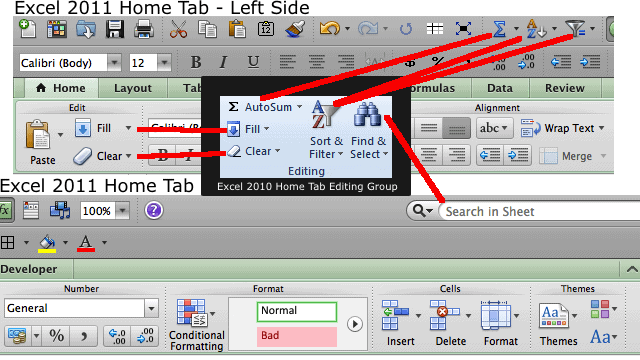Click the Repeat circular arrow icon
Image resolution: width=640 pixels, height=360 pixels.
coord(406,29)
